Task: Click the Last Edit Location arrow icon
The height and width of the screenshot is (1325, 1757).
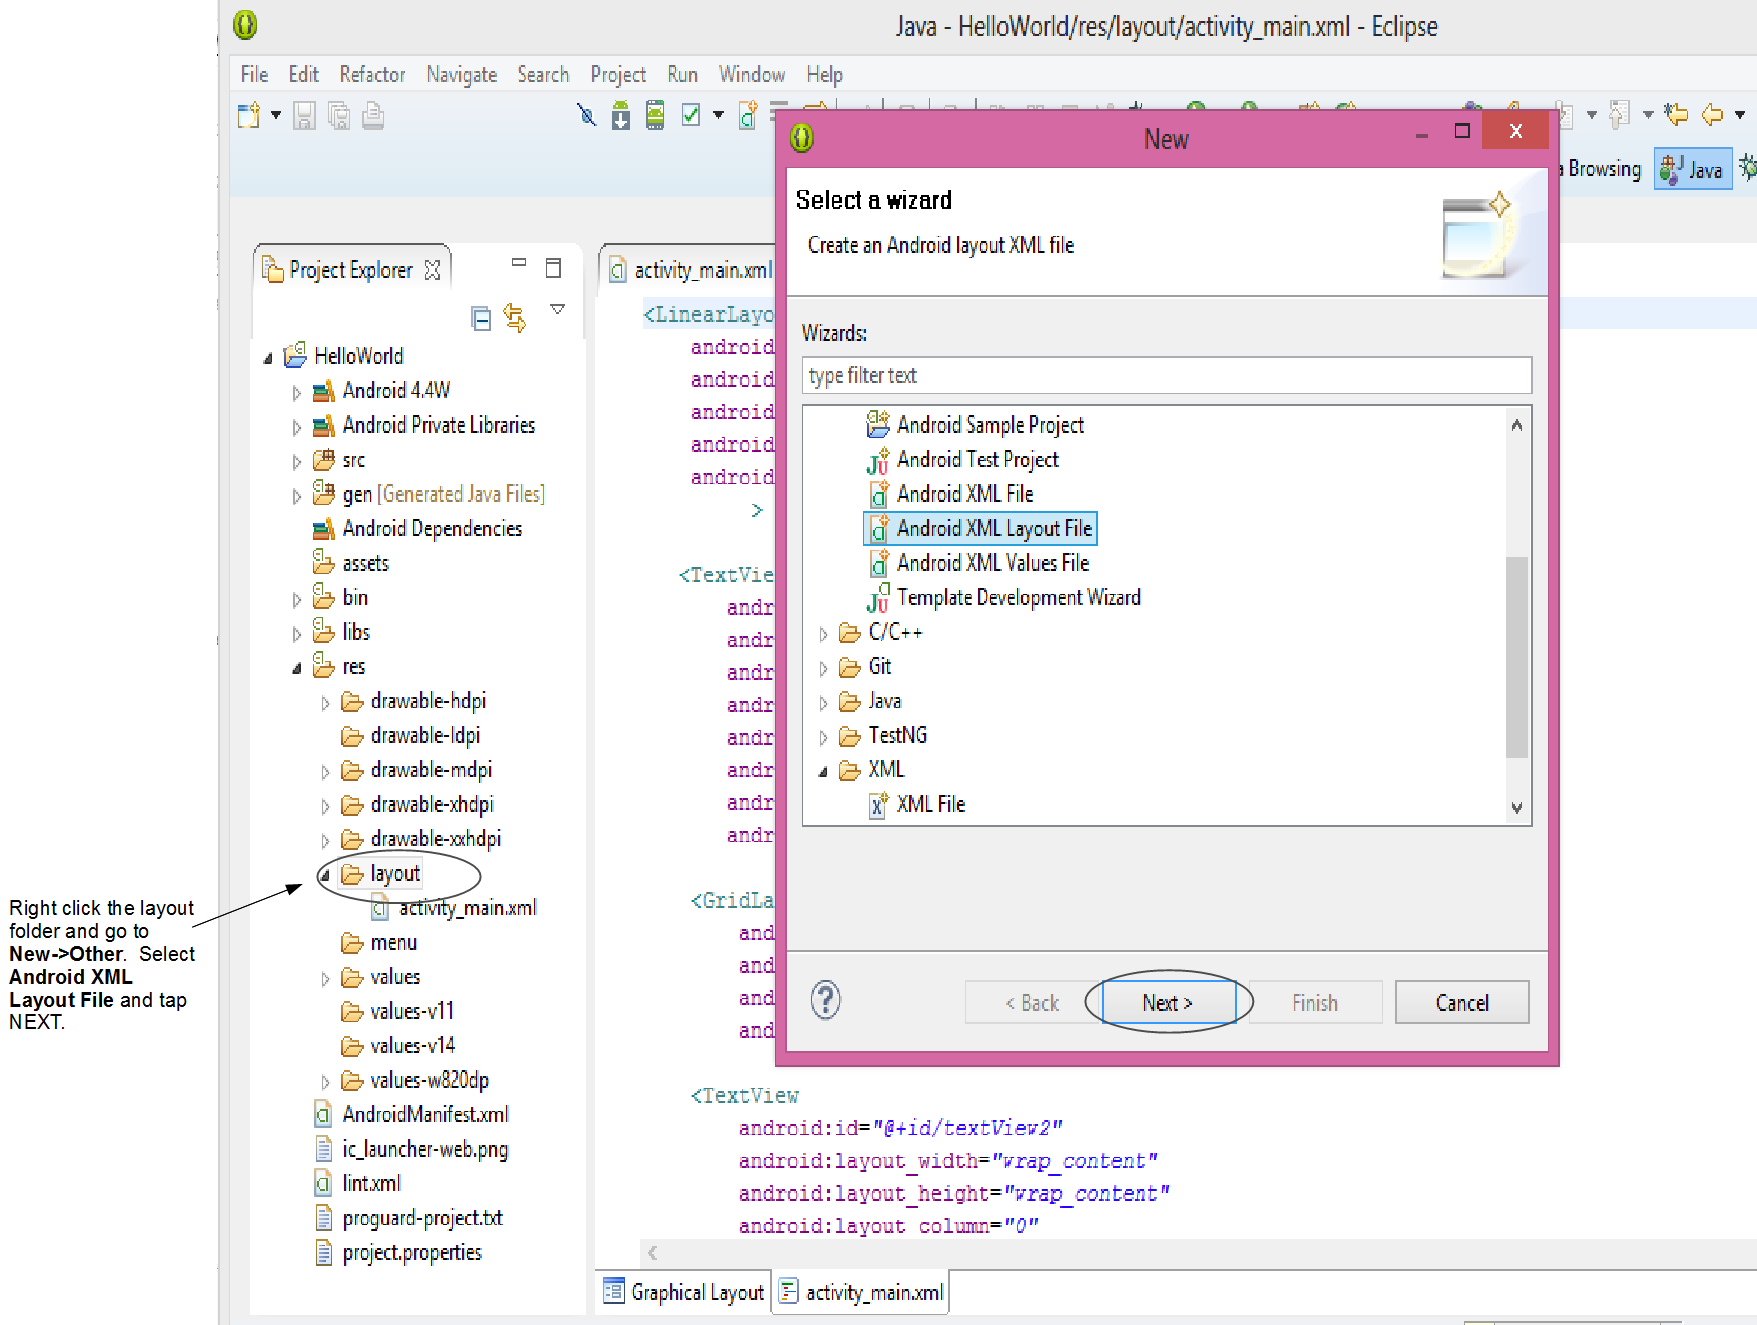Action: (x=1676, y=115)
